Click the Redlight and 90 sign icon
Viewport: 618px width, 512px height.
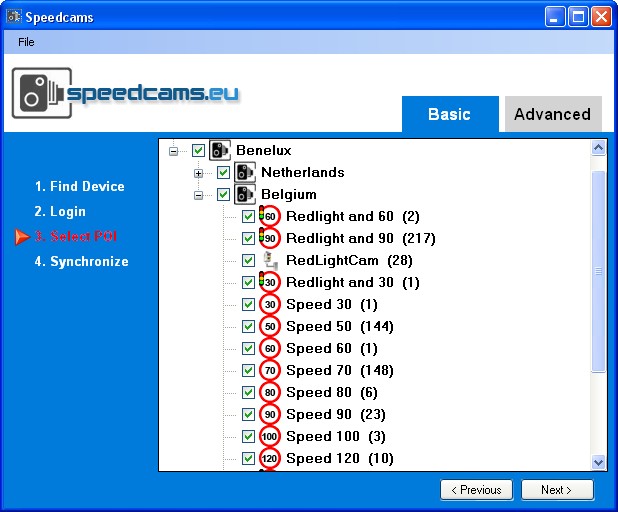[x=269, y=238]
